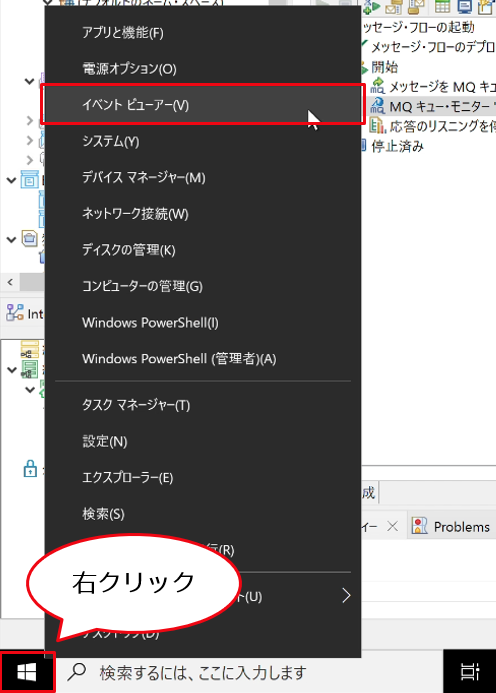Screen dimensions: 496x693
Task: Click the toolbar table grid icon
Action: point(442,7)
